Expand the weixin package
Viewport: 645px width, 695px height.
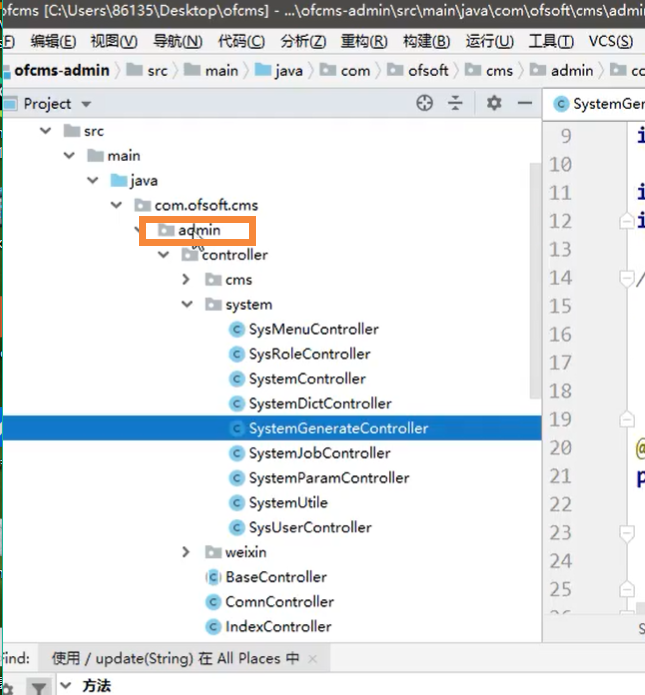click(x=186, y=552)
